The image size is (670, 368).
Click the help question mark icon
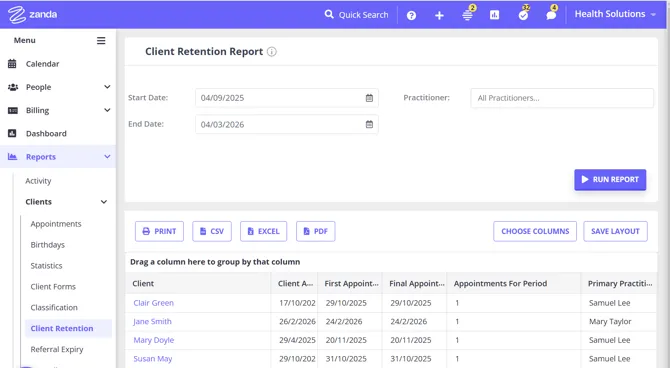(x=411, y=15)
